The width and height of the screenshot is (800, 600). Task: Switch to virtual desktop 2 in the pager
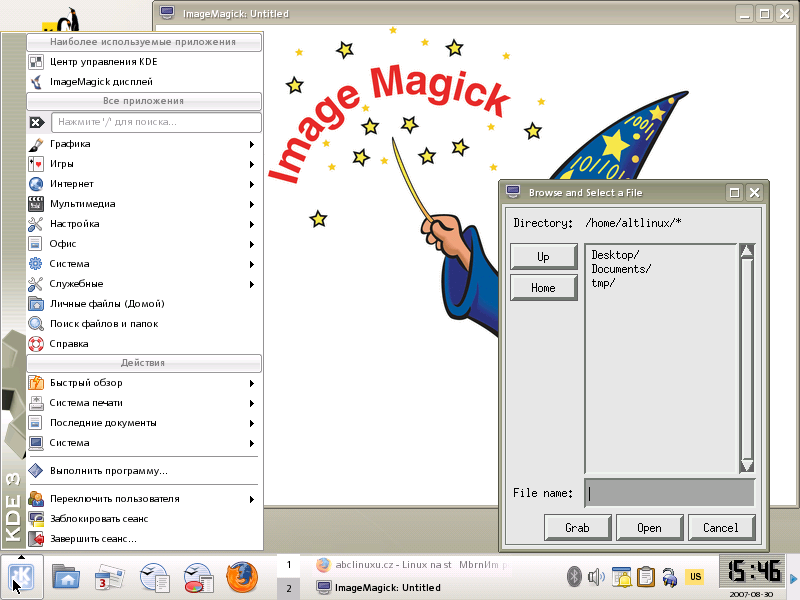(x=289, y=588)
